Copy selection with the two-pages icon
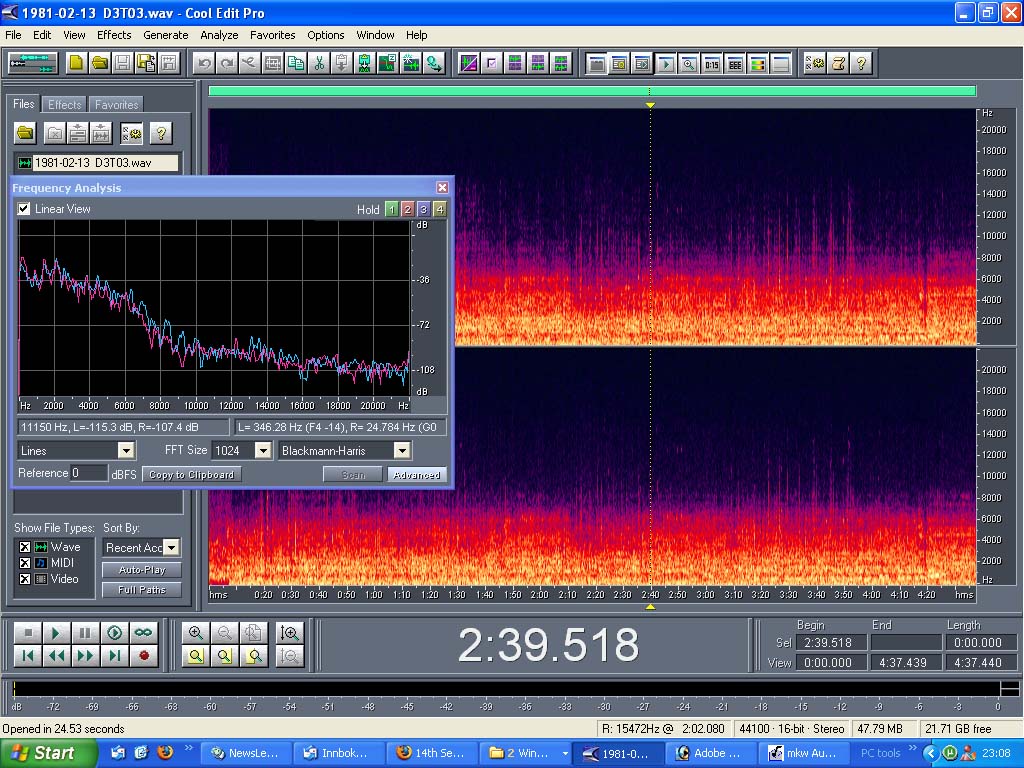The image size is (1024, 768). (x=296, y=63)
